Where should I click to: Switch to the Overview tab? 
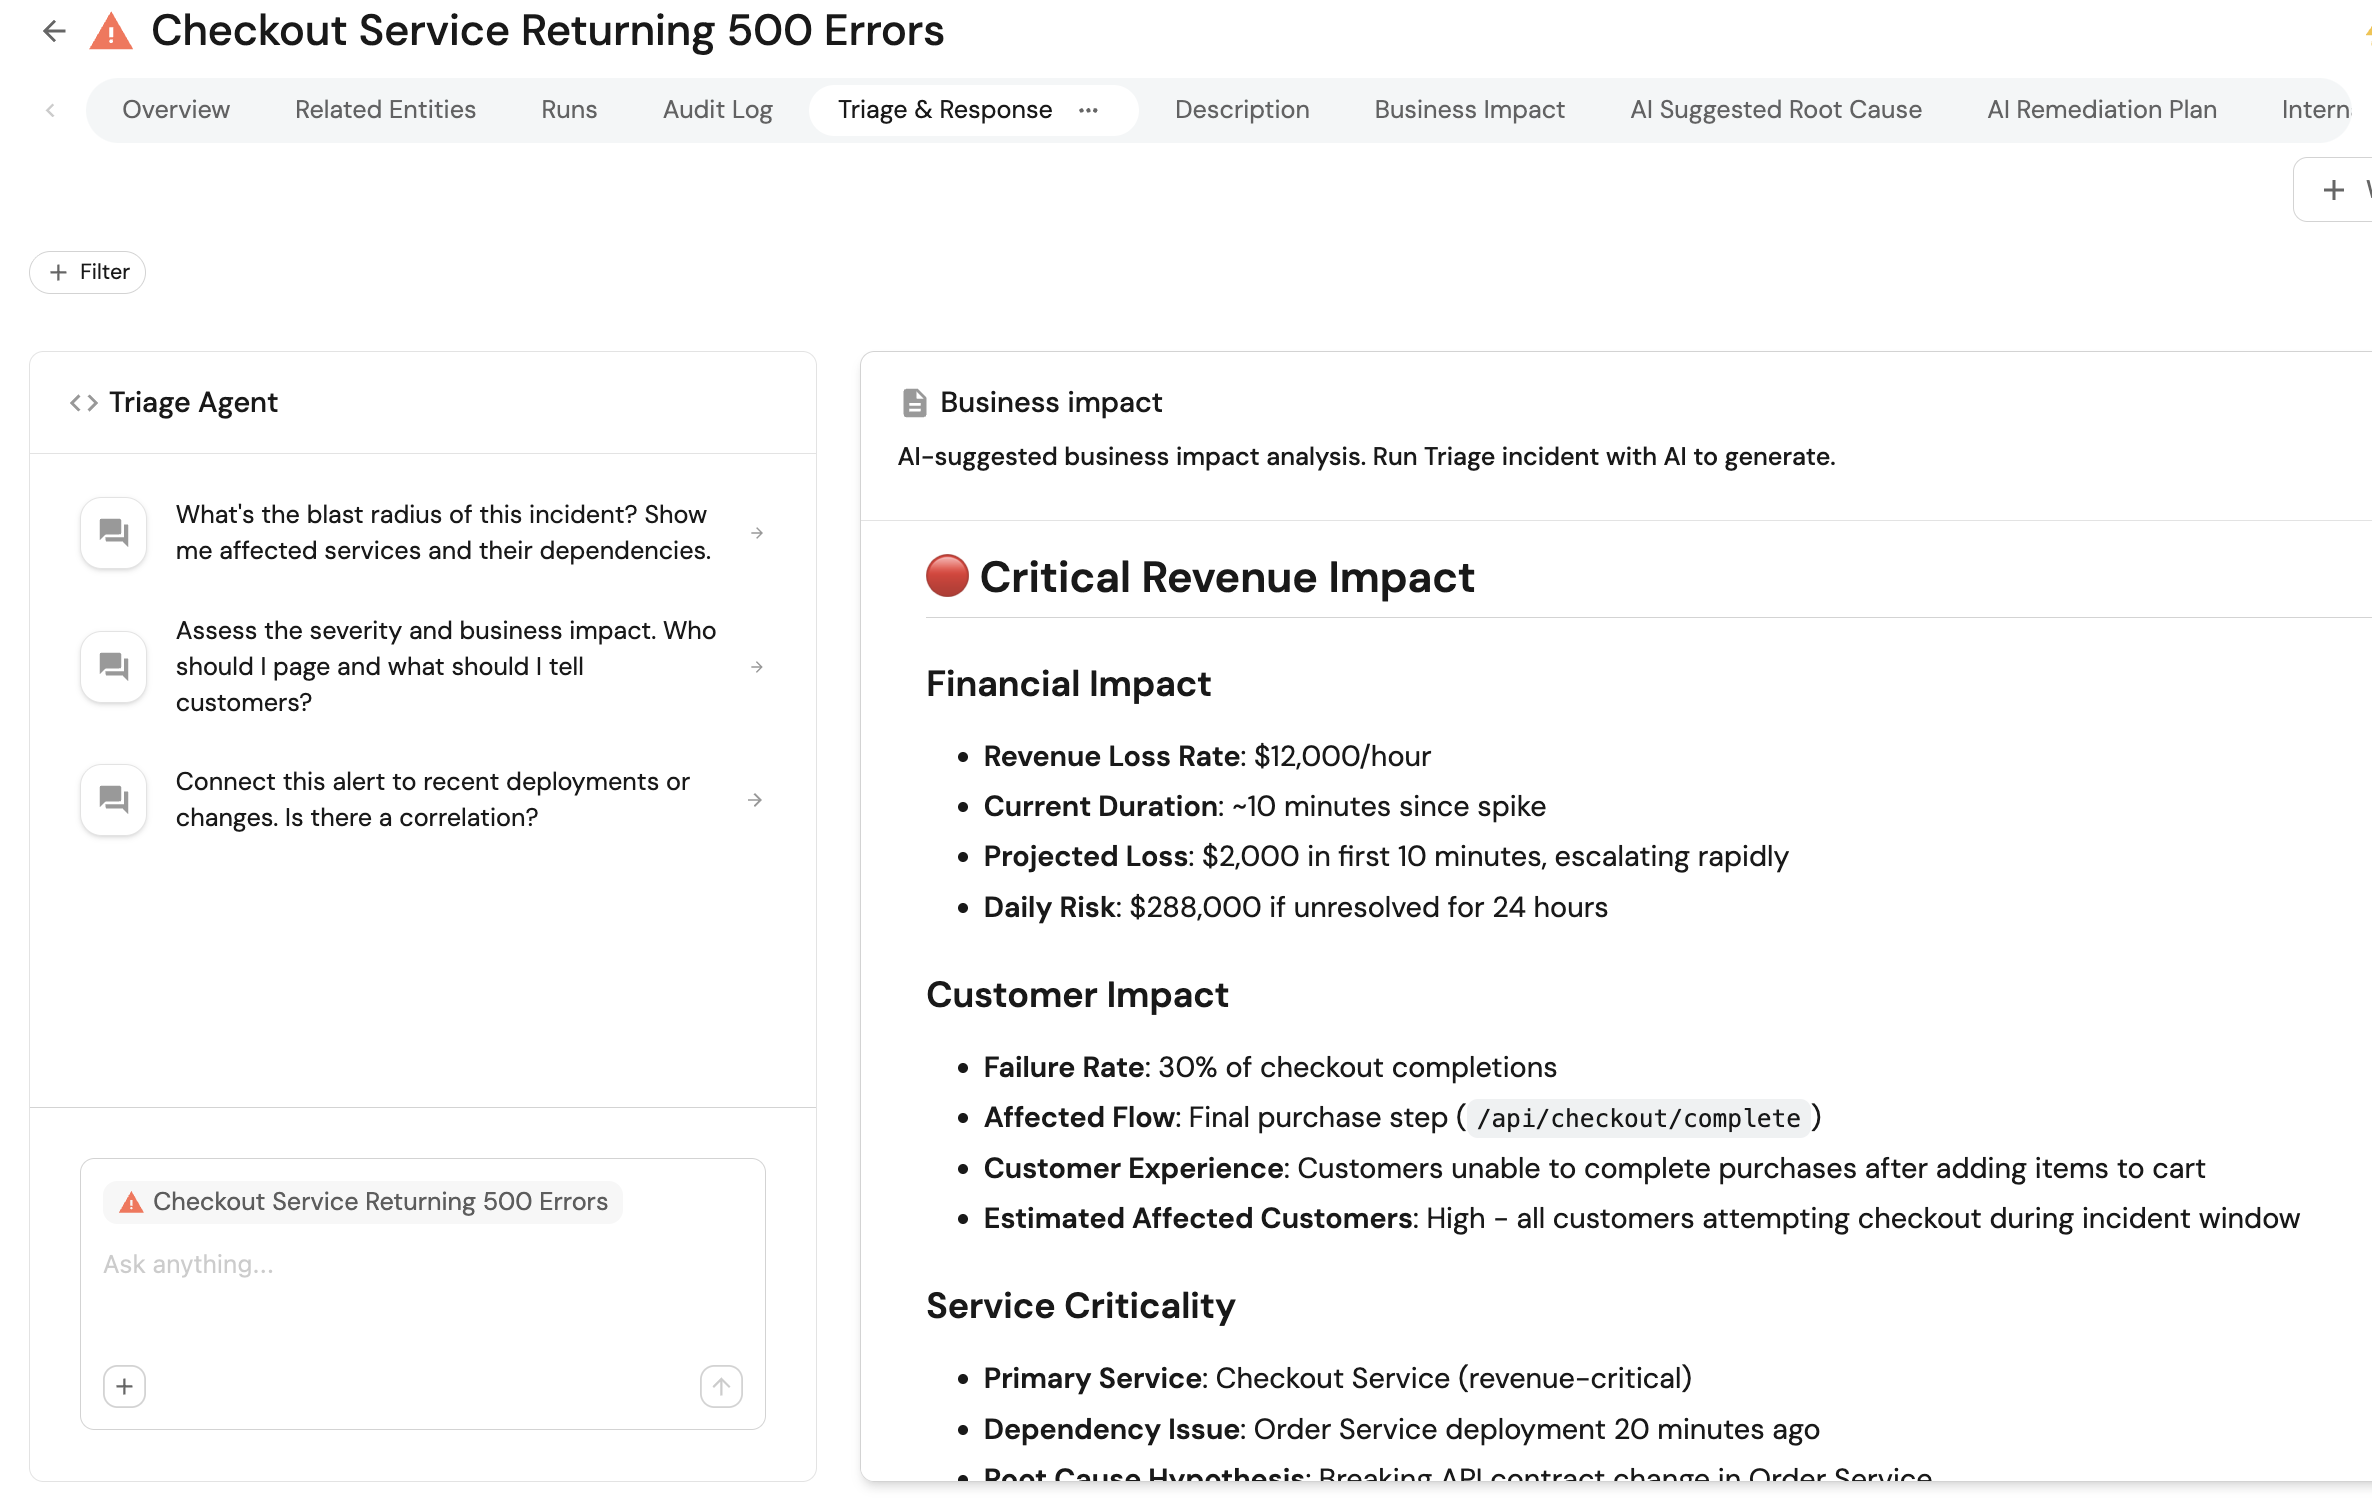pos(176,110)
